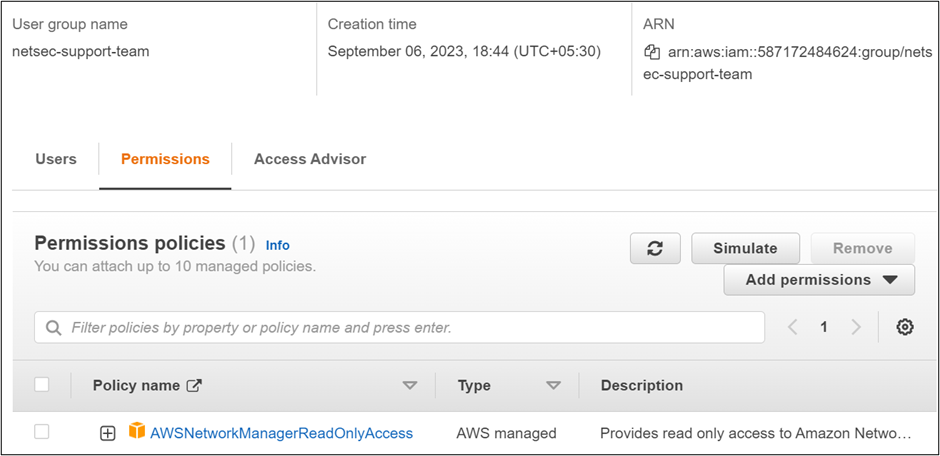Image resolution: width=940 pixels, height=456 pixels.
Task: Expand the AWSNetworkManagerReadOnlyAccess policy details
Action: click(108, 433)
